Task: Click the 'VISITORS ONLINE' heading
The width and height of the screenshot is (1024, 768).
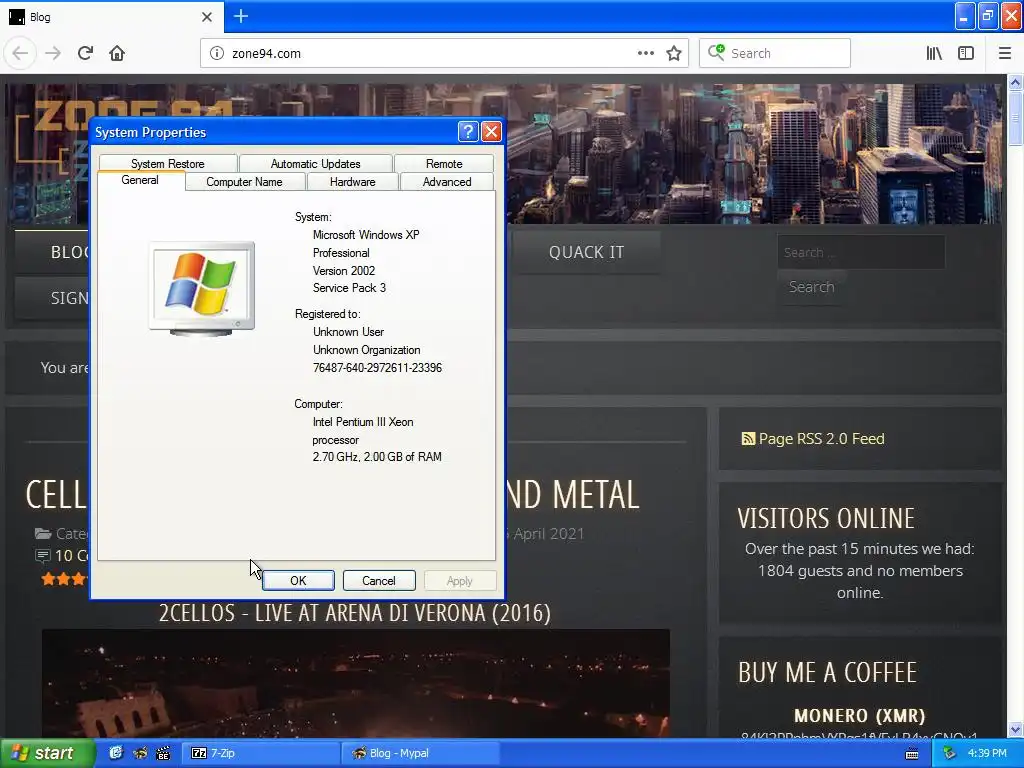Action: (826, 519)
